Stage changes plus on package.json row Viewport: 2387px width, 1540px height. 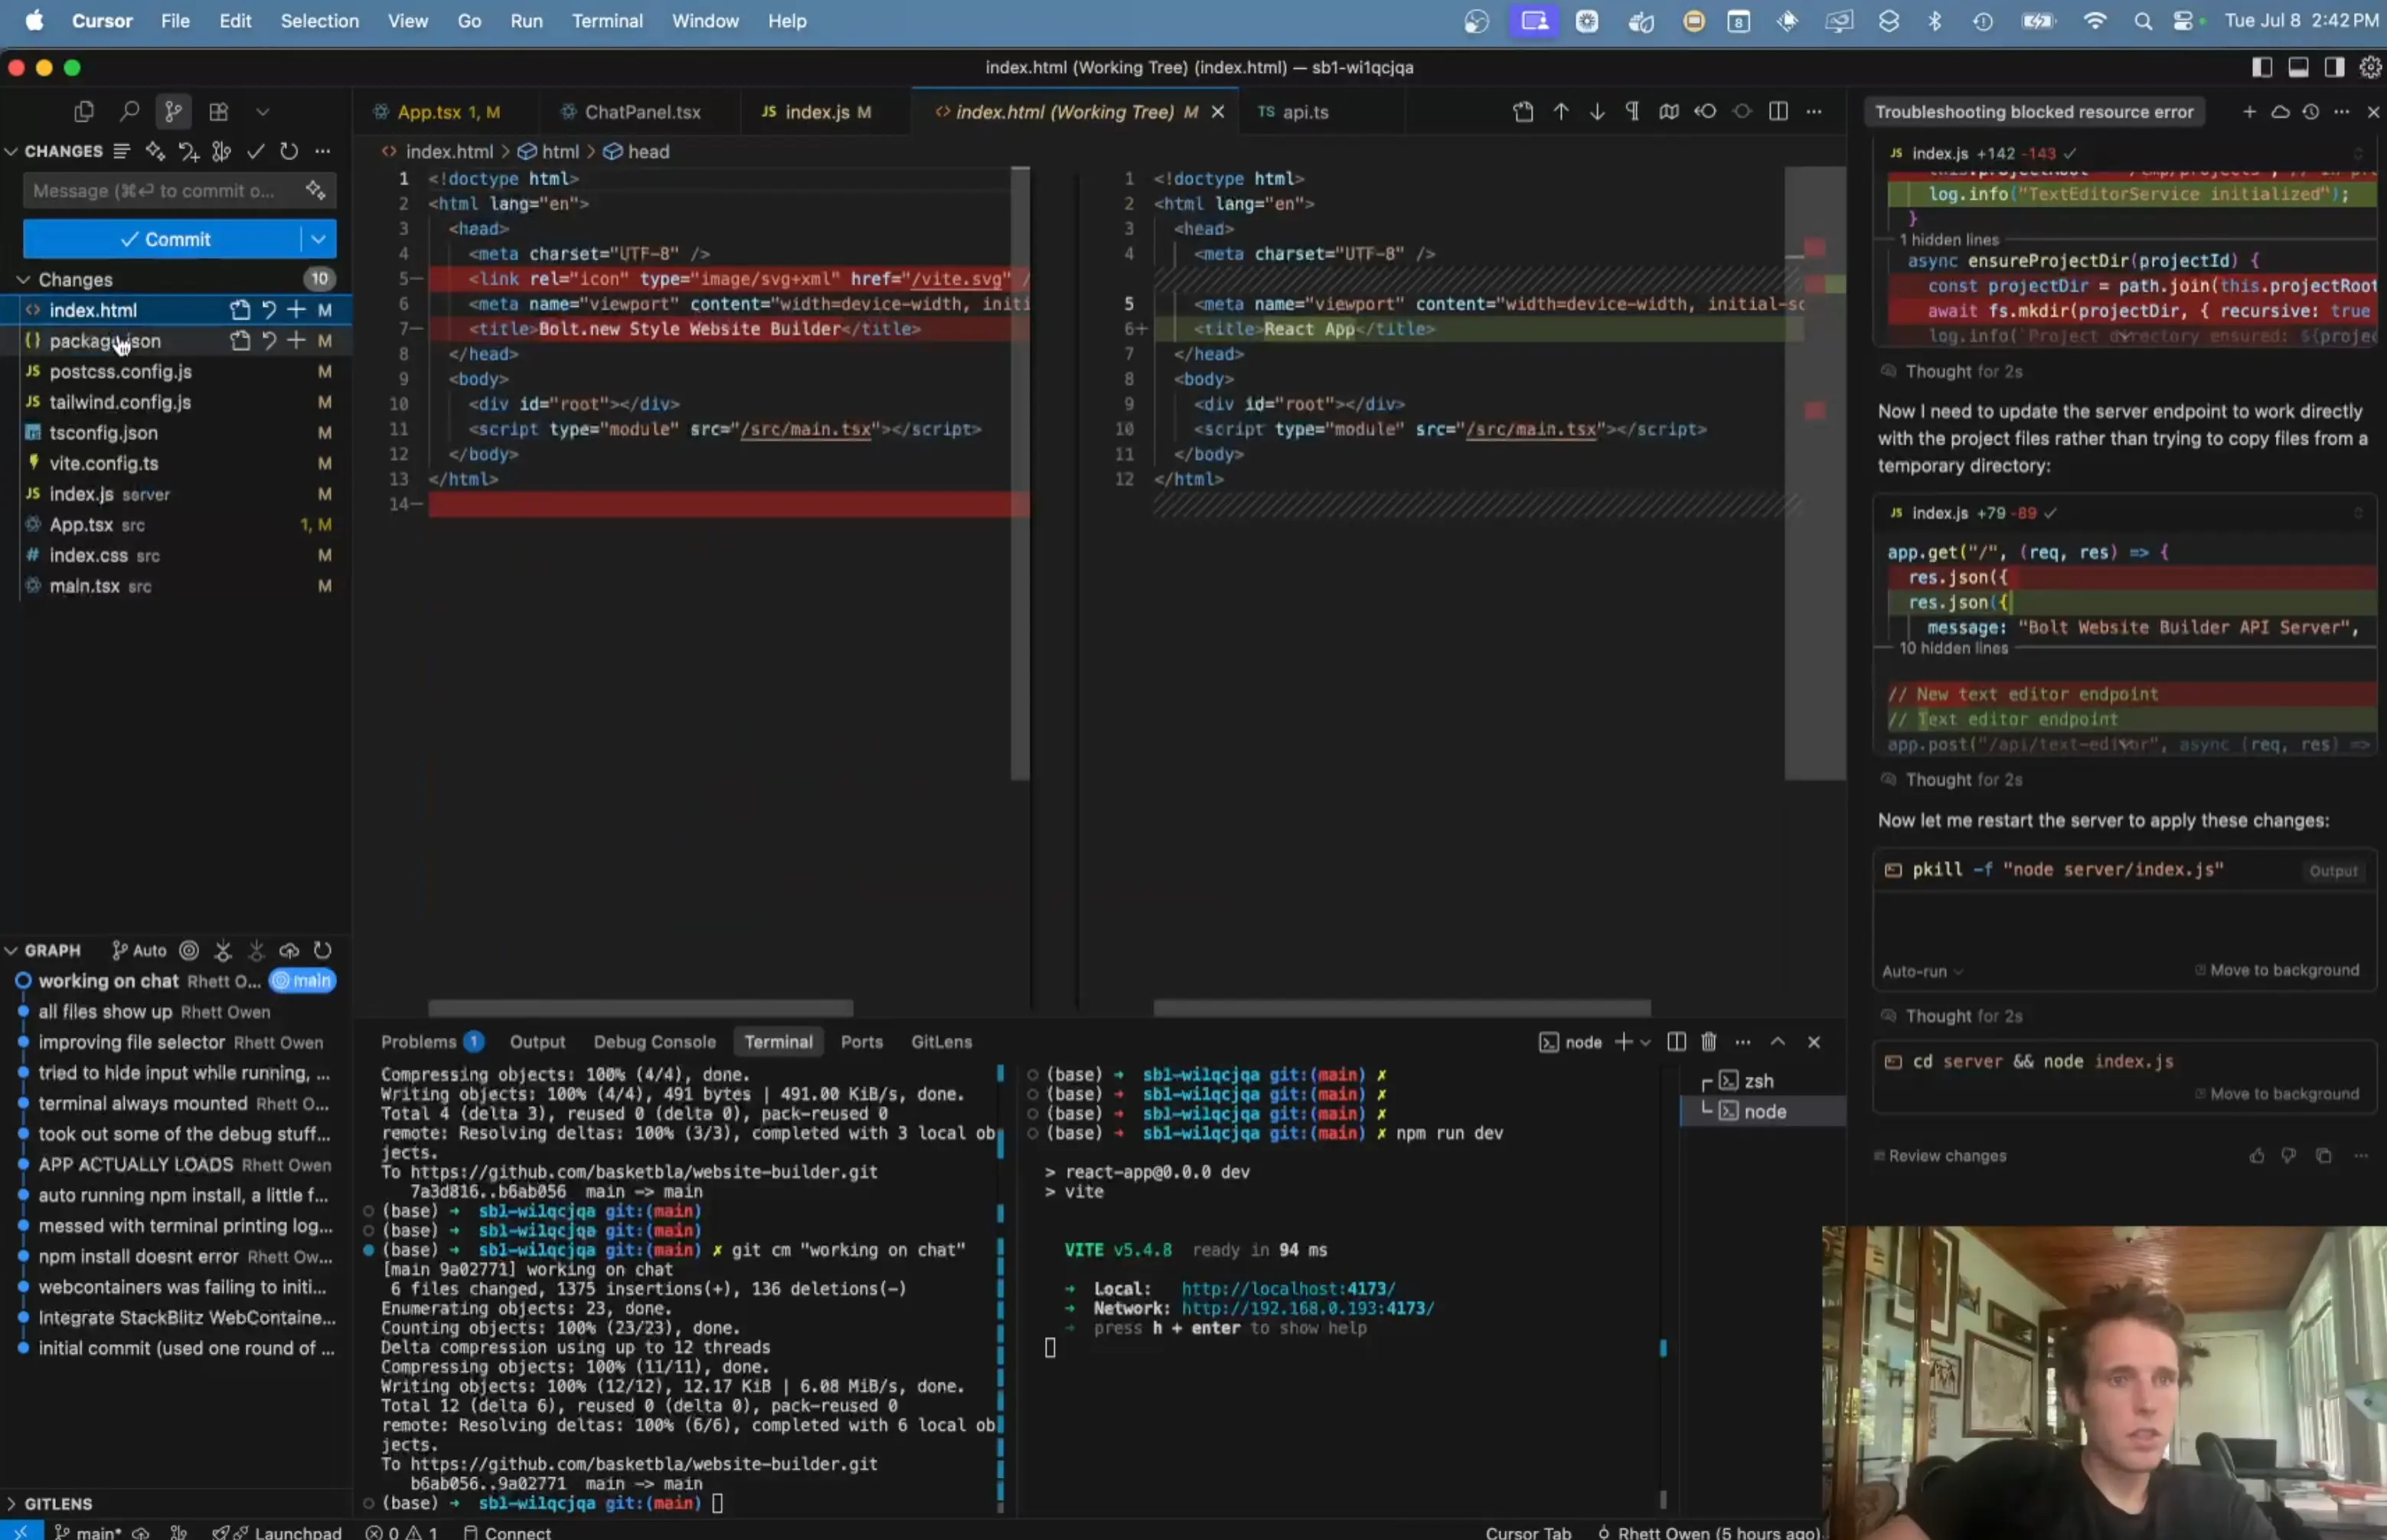coord(296,341)
